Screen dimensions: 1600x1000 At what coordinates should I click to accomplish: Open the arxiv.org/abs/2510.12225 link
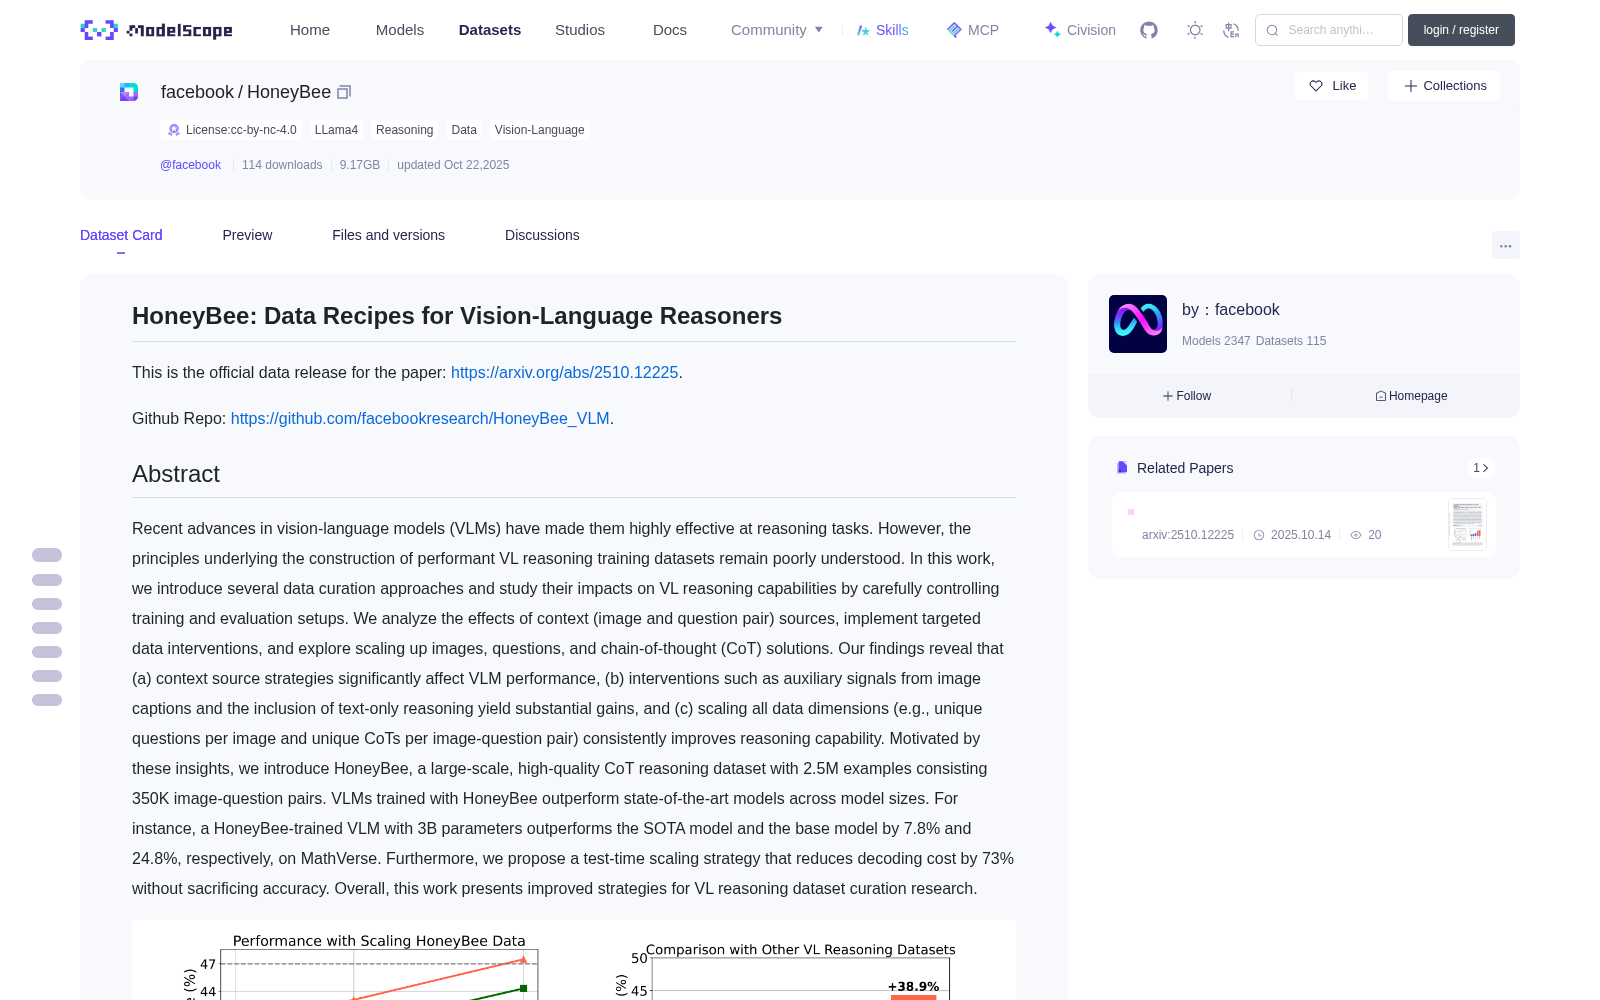coord(564,372)
